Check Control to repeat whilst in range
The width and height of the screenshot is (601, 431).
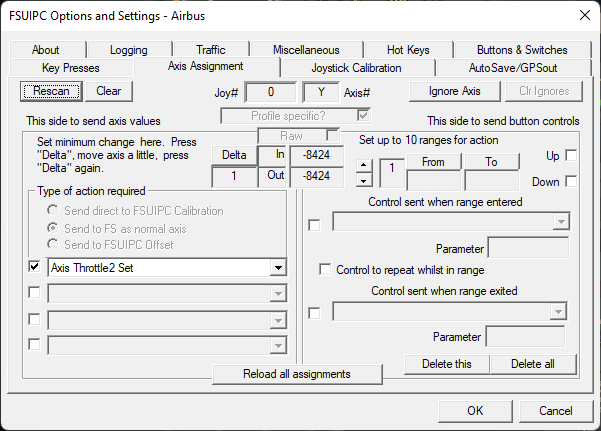pos(325,269)
